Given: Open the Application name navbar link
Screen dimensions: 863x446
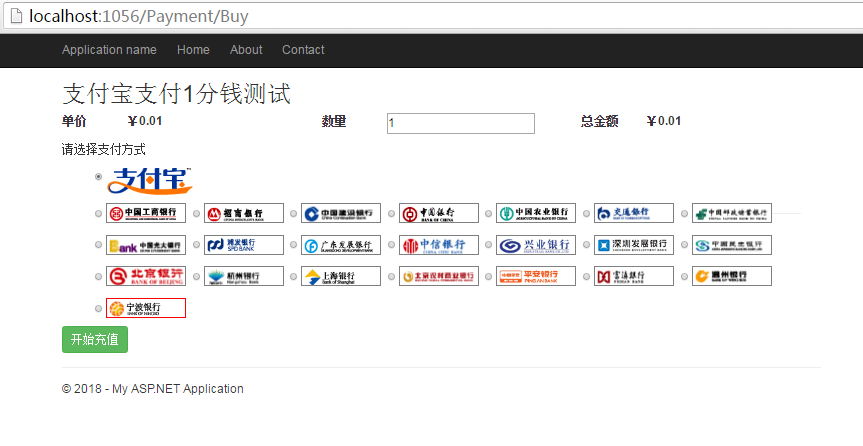Looking at the screenshot, I should (x=109, y=50).
